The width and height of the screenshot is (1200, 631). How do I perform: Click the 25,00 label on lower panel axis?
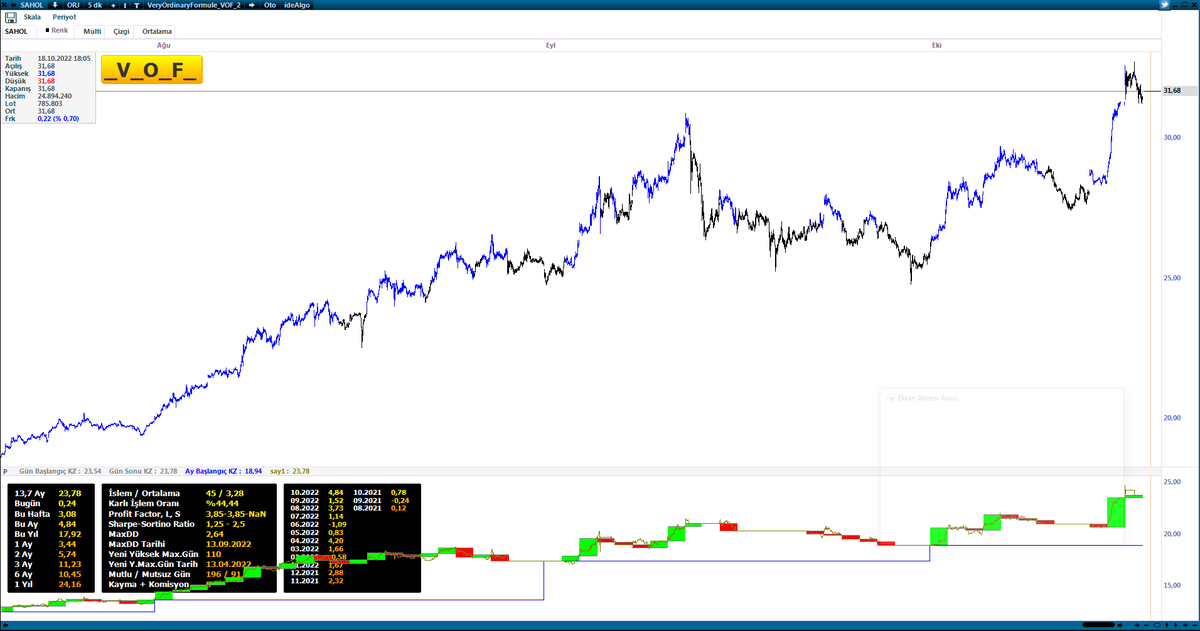(x=1174, y=482)
